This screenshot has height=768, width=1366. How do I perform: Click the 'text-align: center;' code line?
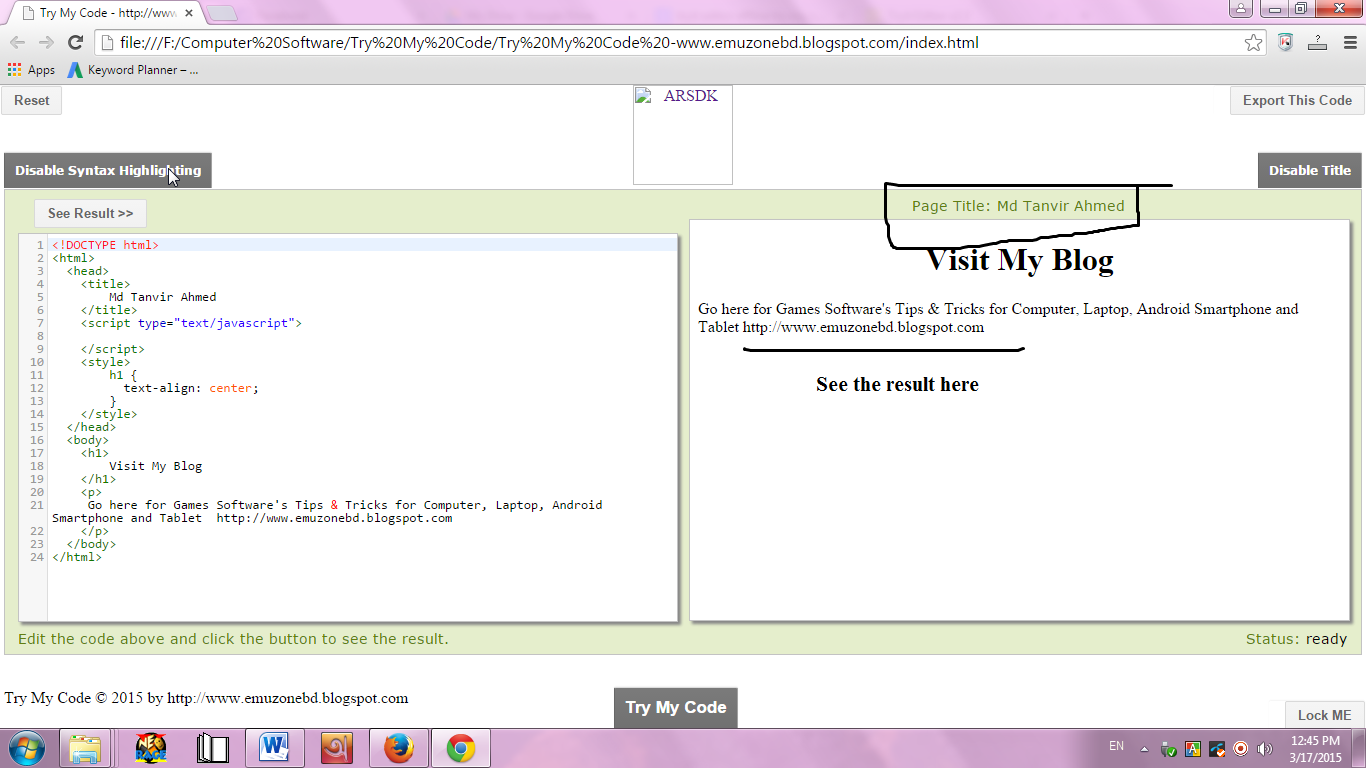[191, 388]
